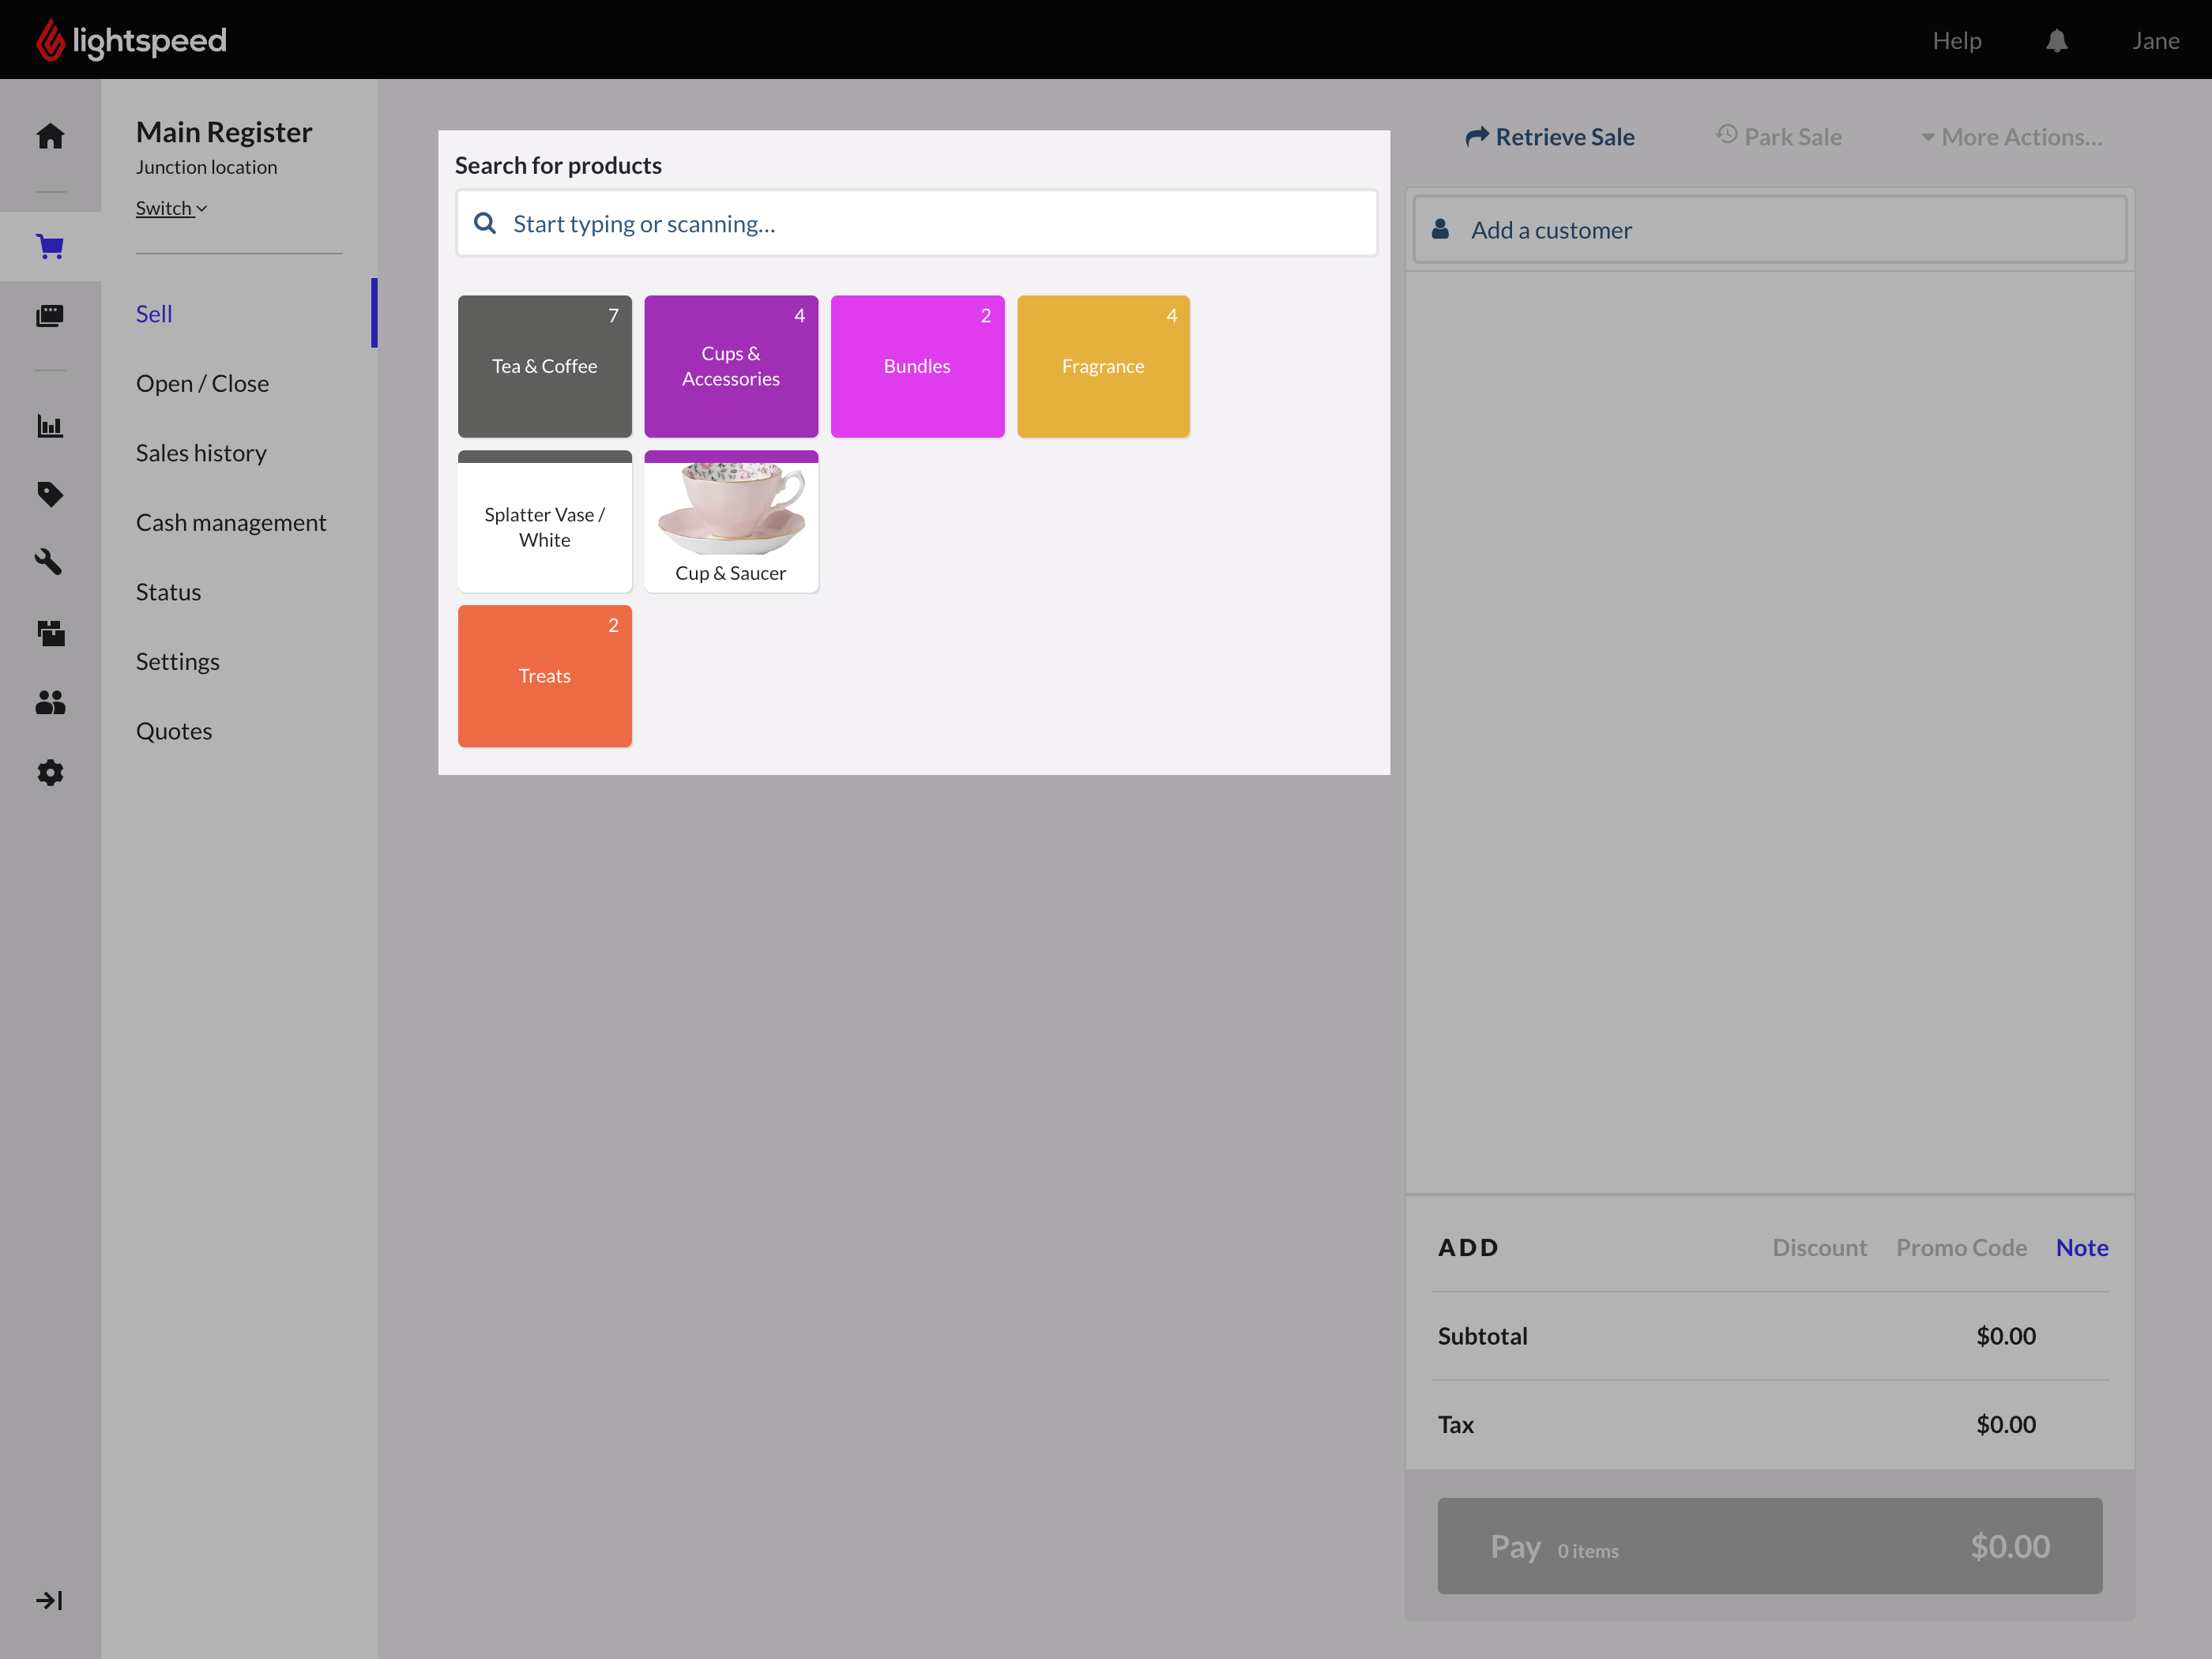The width and height of the screenshot is (2212, 1659).
Task: Expand the Switch register dropdown
Action: 171,208
